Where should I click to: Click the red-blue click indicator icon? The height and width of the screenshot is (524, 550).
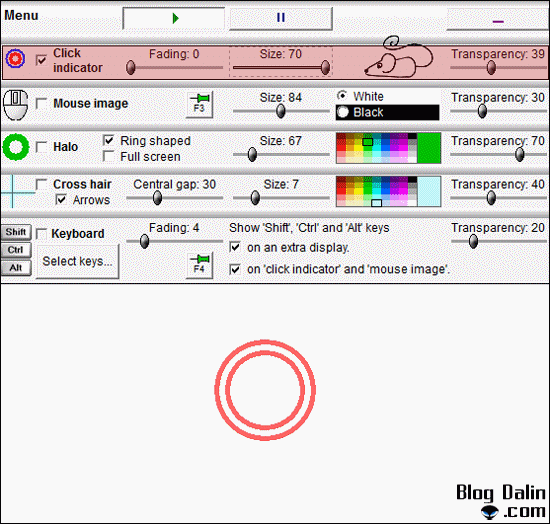(x=15, y=59)
